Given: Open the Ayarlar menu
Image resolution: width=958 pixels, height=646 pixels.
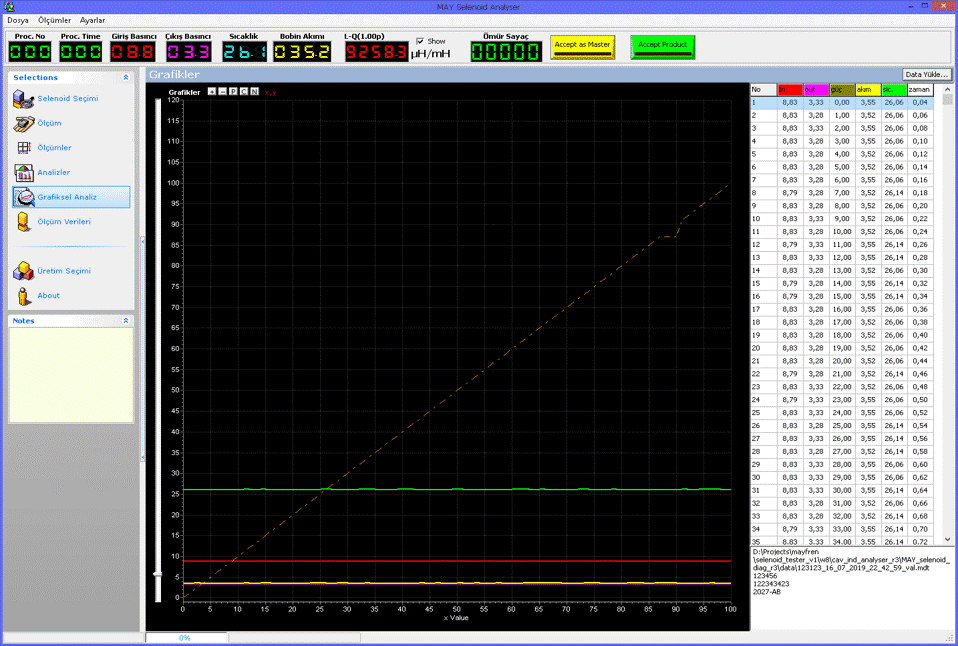Looking at the screenshot, I should [92, 20].
